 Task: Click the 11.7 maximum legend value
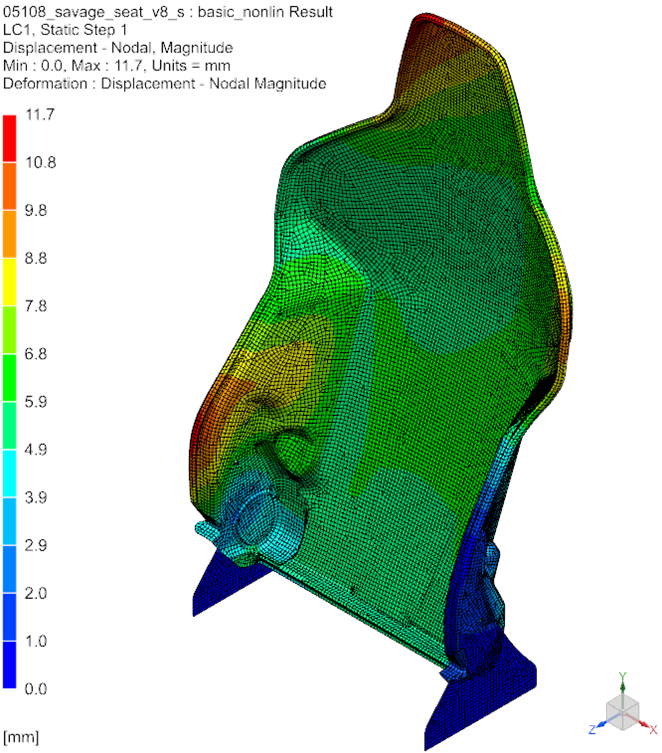click(x=40, y=115)
